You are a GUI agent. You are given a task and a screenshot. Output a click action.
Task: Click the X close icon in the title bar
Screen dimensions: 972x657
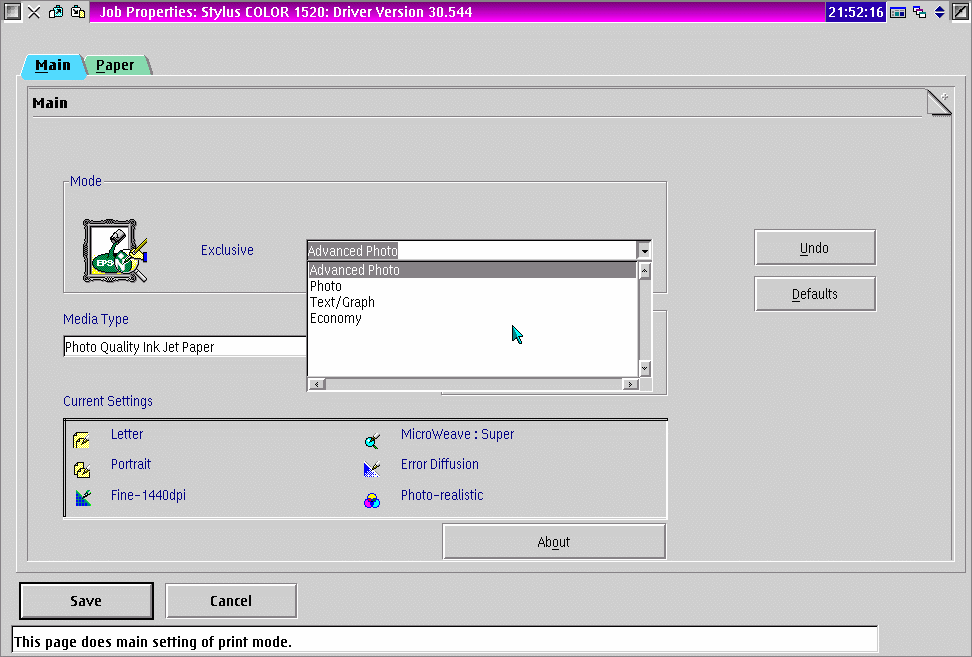pyautogui.click(x=34, y=12)
